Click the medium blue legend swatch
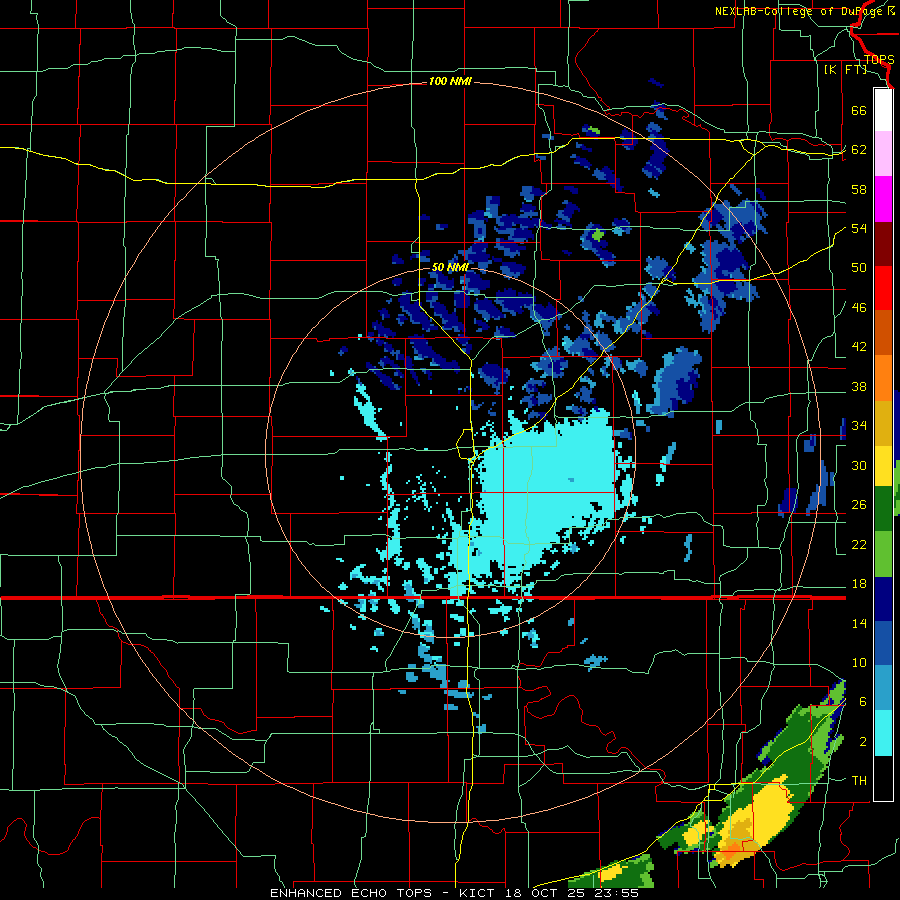This screenshot has height=900, width=900. [883, 643]
